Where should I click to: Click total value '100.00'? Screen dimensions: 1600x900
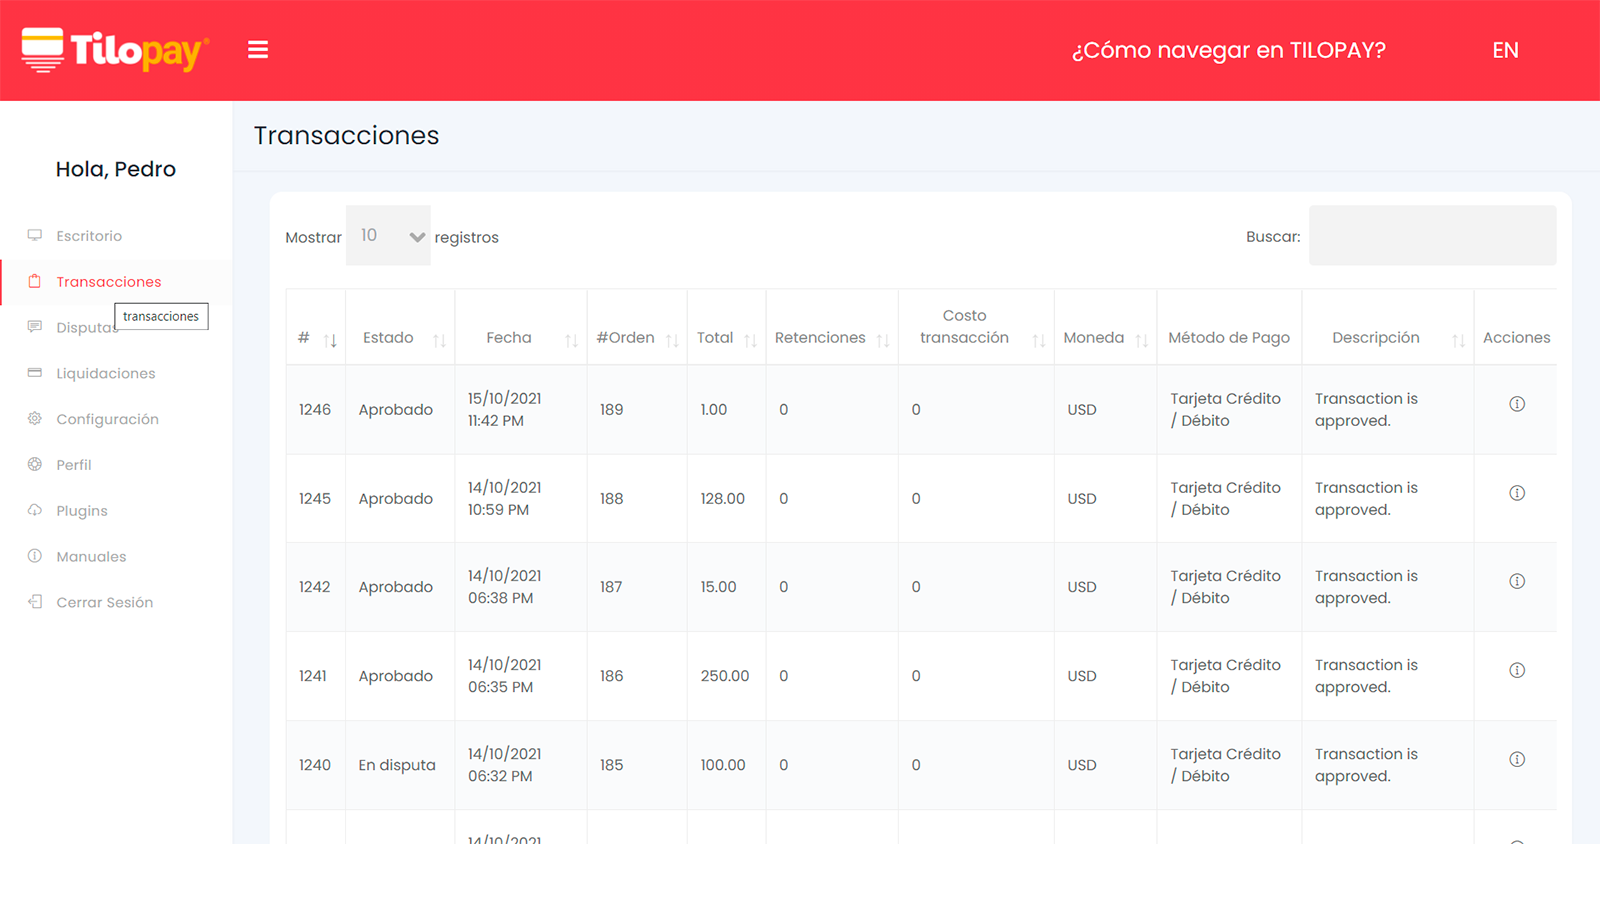pos(723,765)
